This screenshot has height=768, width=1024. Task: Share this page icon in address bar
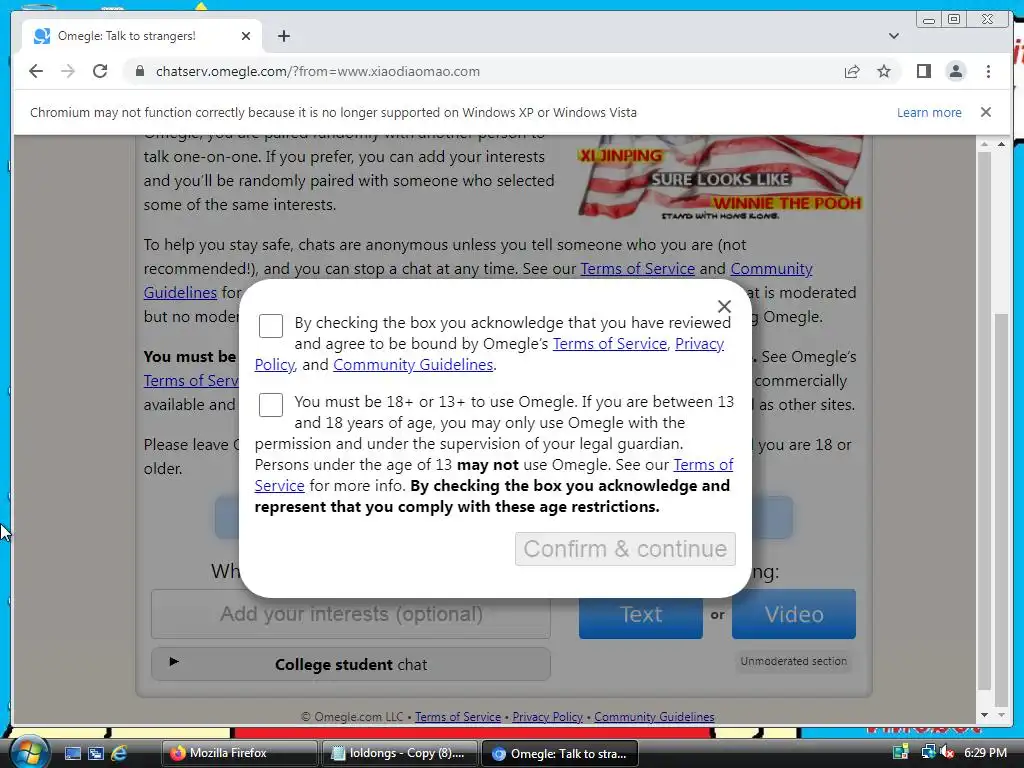pyautogui.click(x=852, y=71)
